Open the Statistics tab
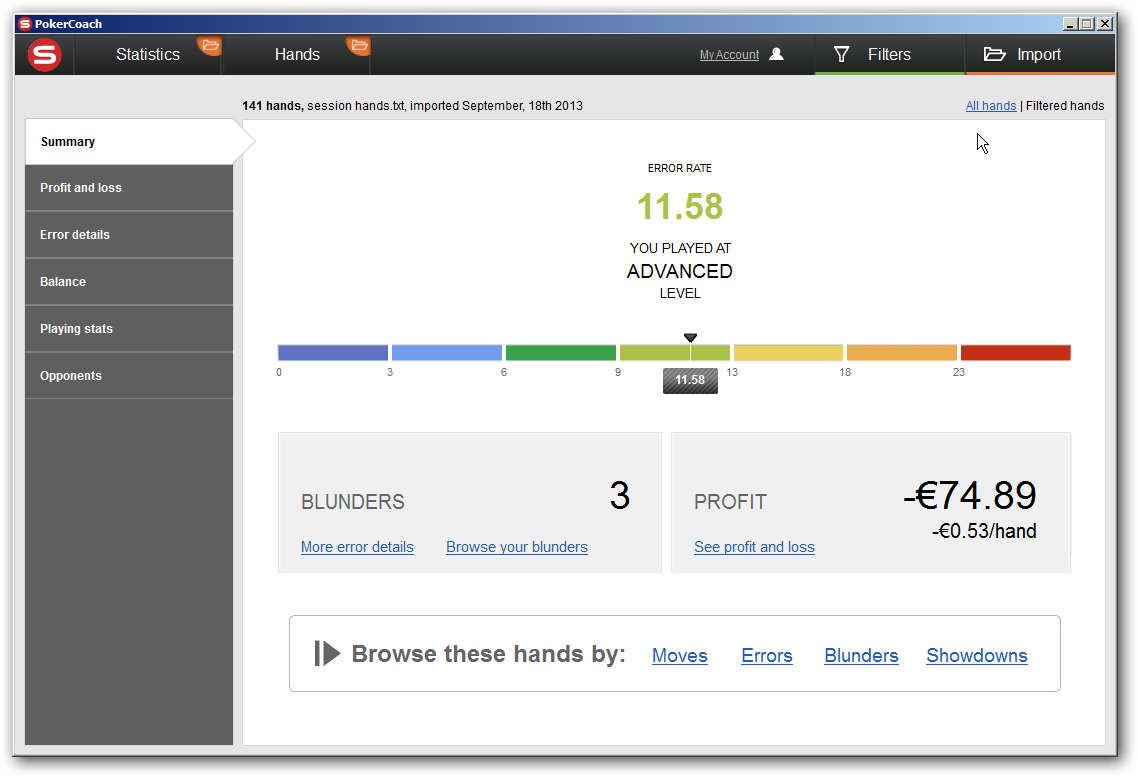 [x=147, y=54]
